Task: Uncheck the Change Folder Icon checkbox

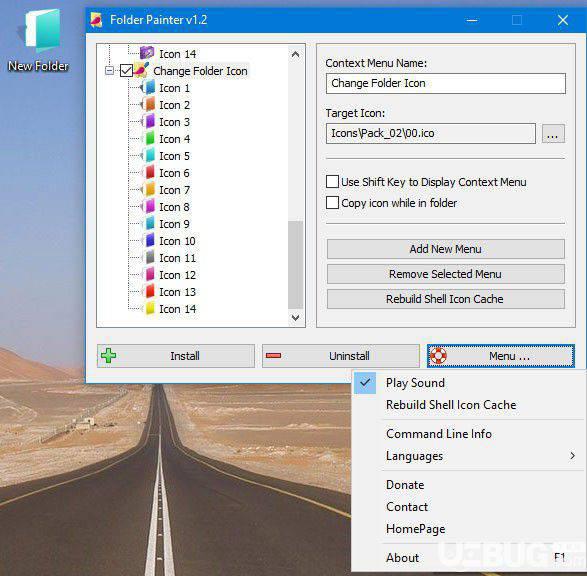Action: (126, 70)
